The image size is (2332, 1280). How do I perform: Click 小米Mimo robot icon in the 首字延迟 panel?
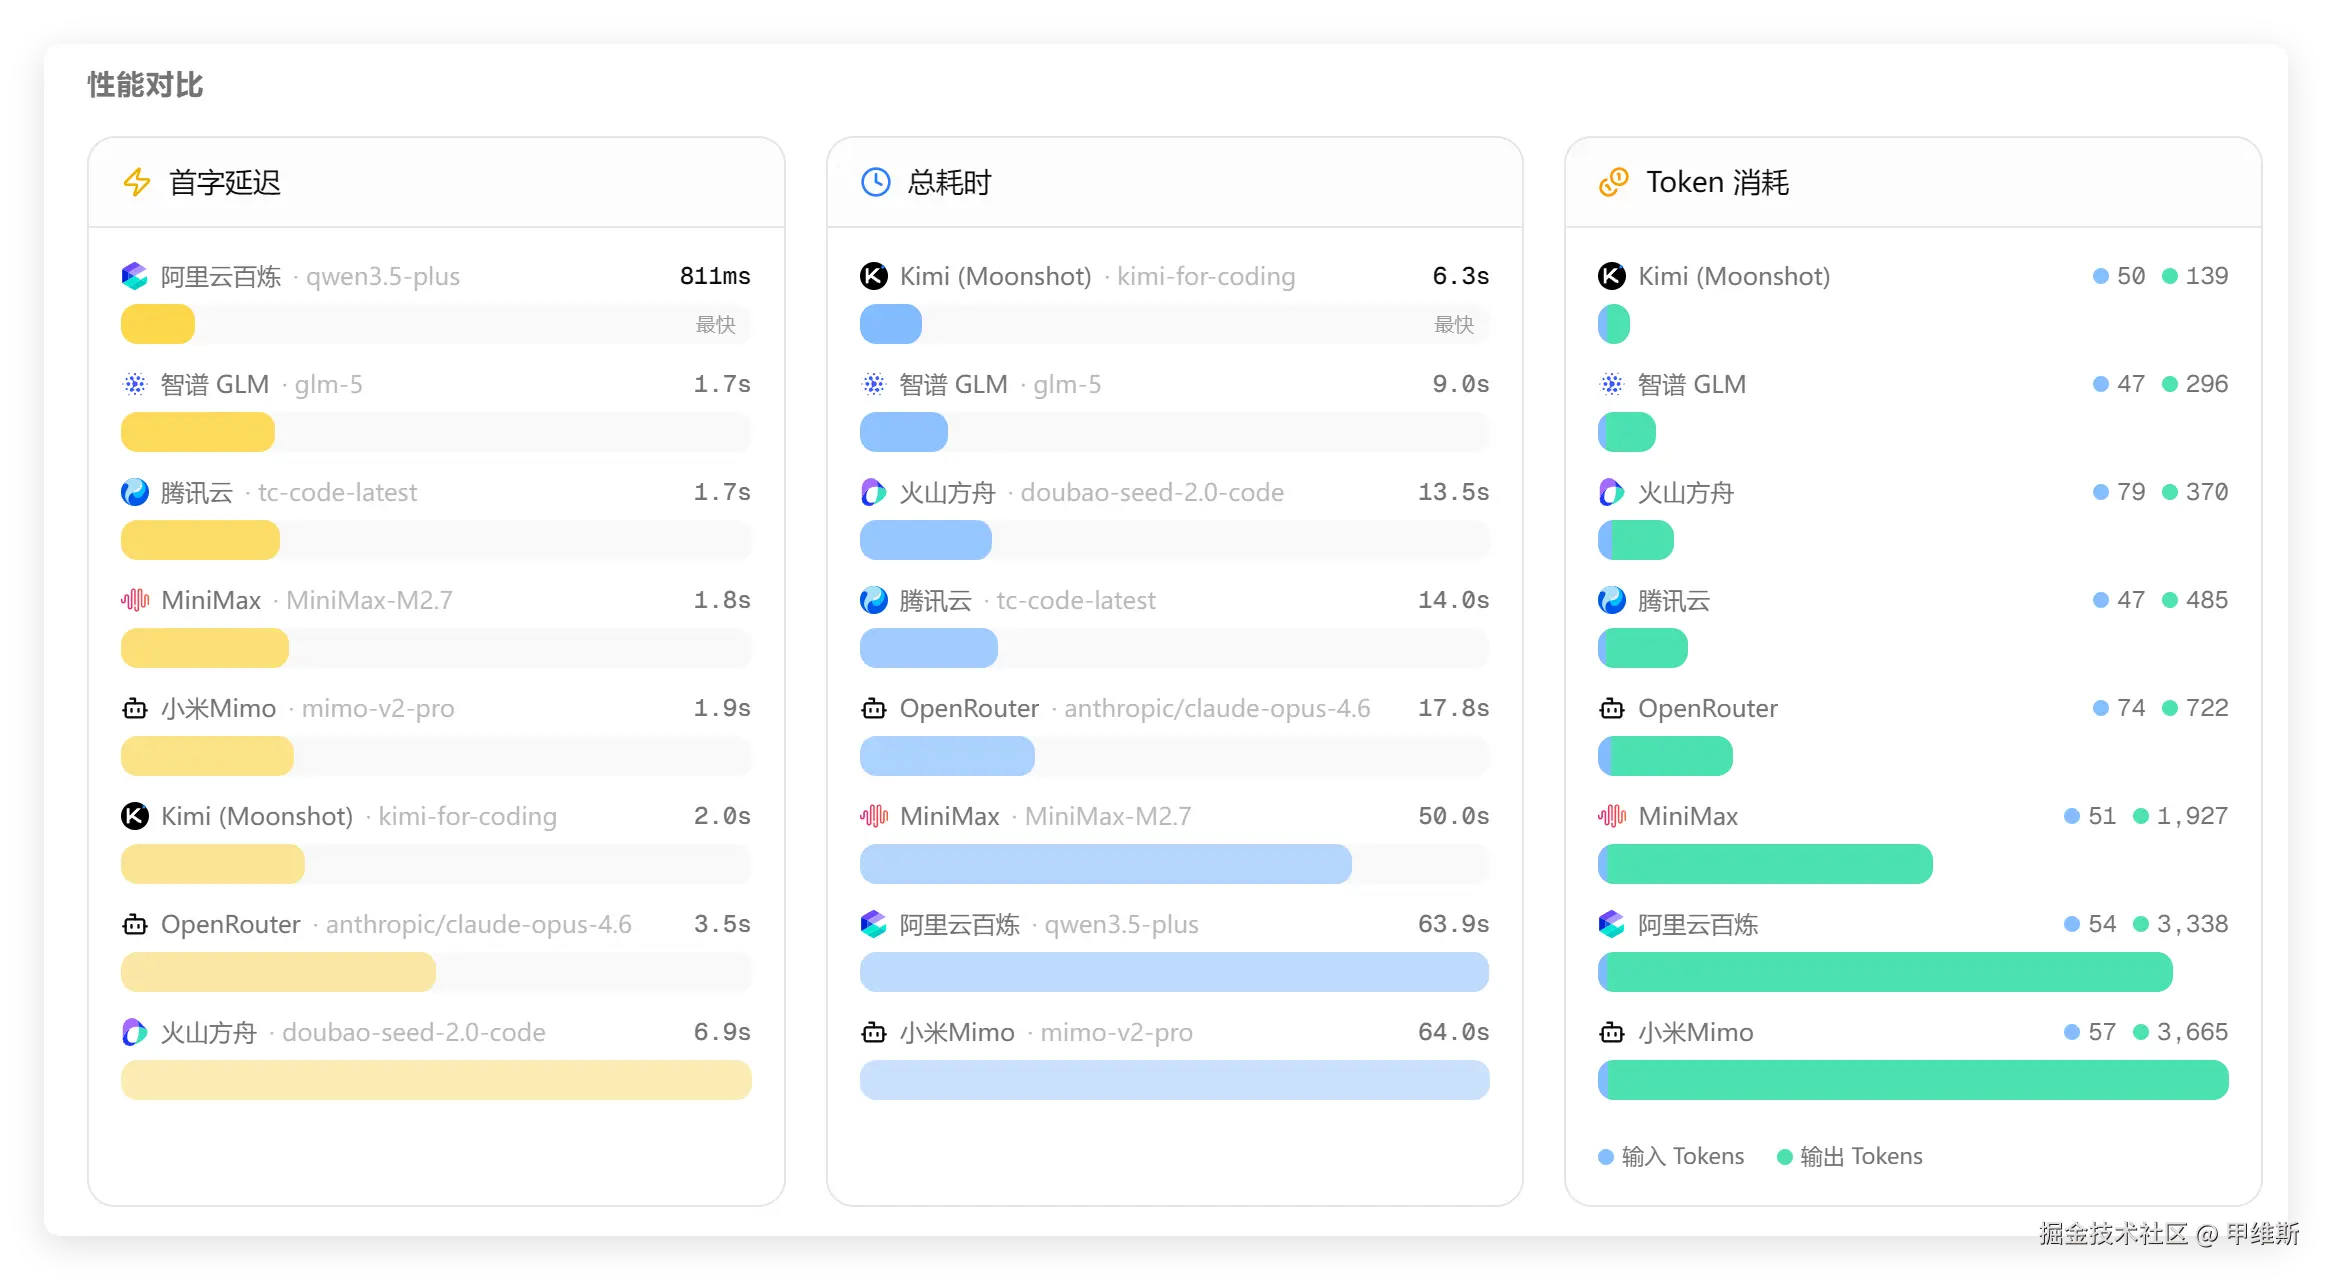[x=135, y=708]
